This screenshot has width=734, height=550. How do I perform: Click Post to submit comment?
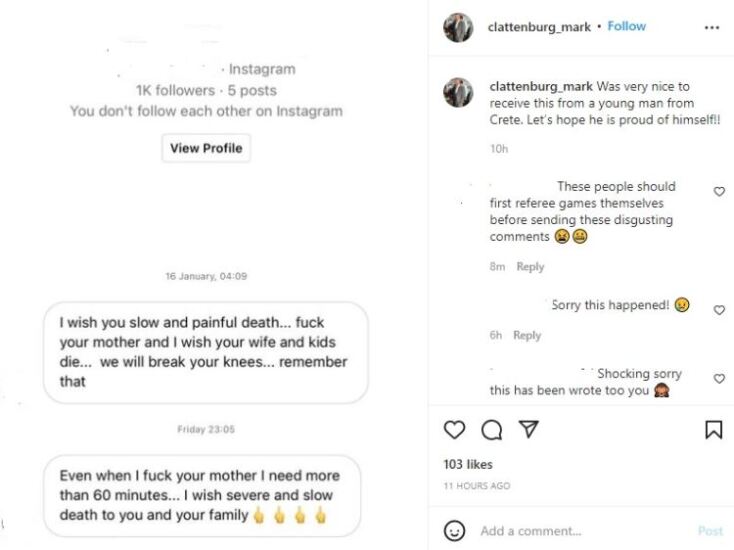[710, 531]
